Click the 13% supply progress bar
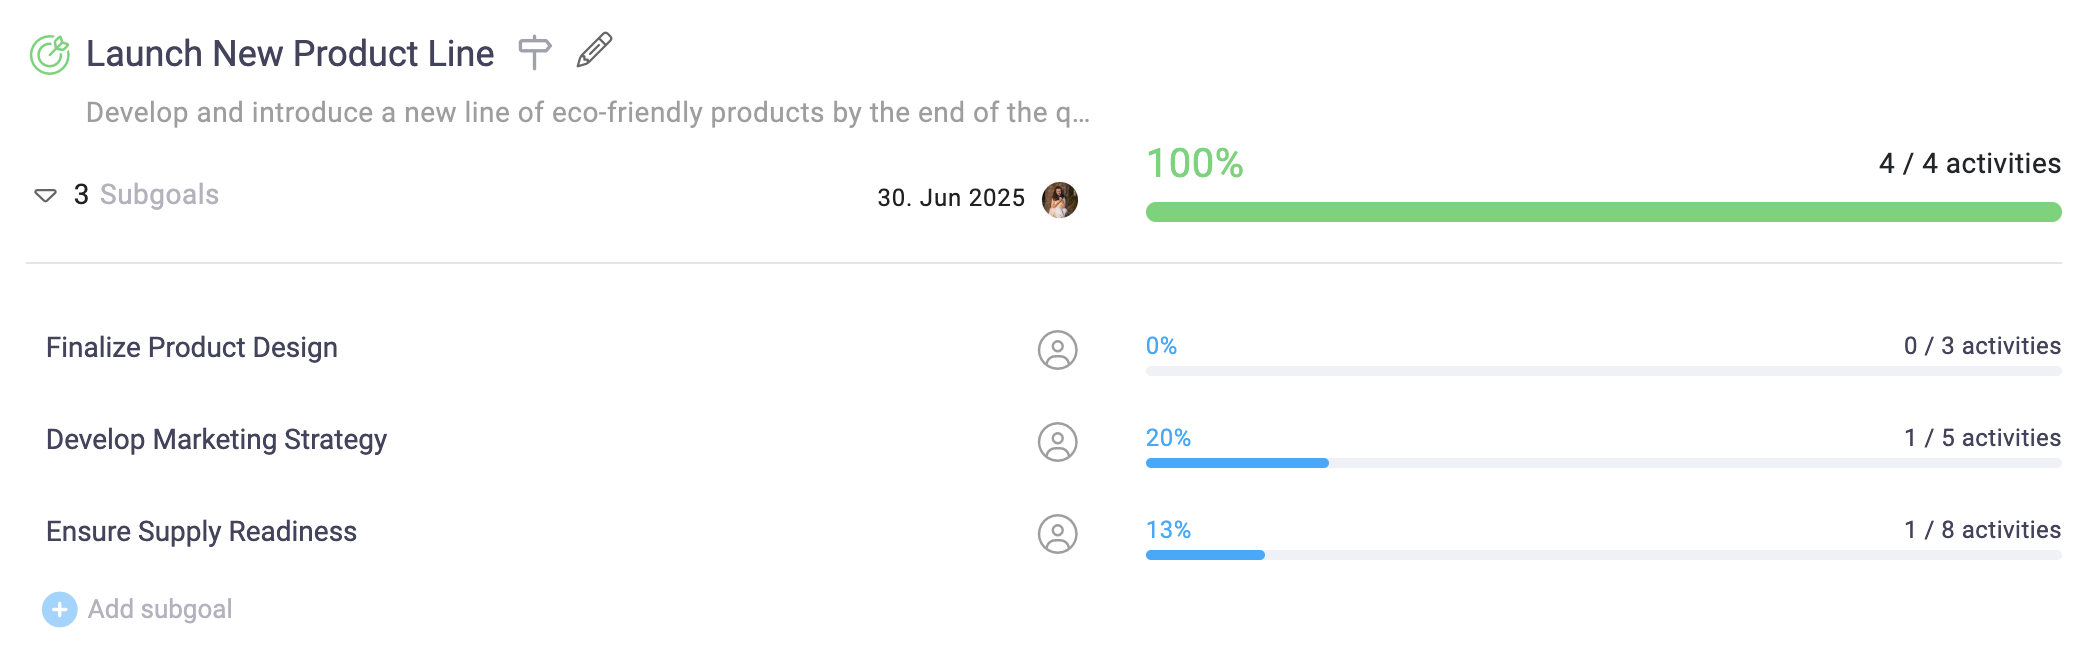This screenshot has height=658, width=2086. click(1603, 555)
